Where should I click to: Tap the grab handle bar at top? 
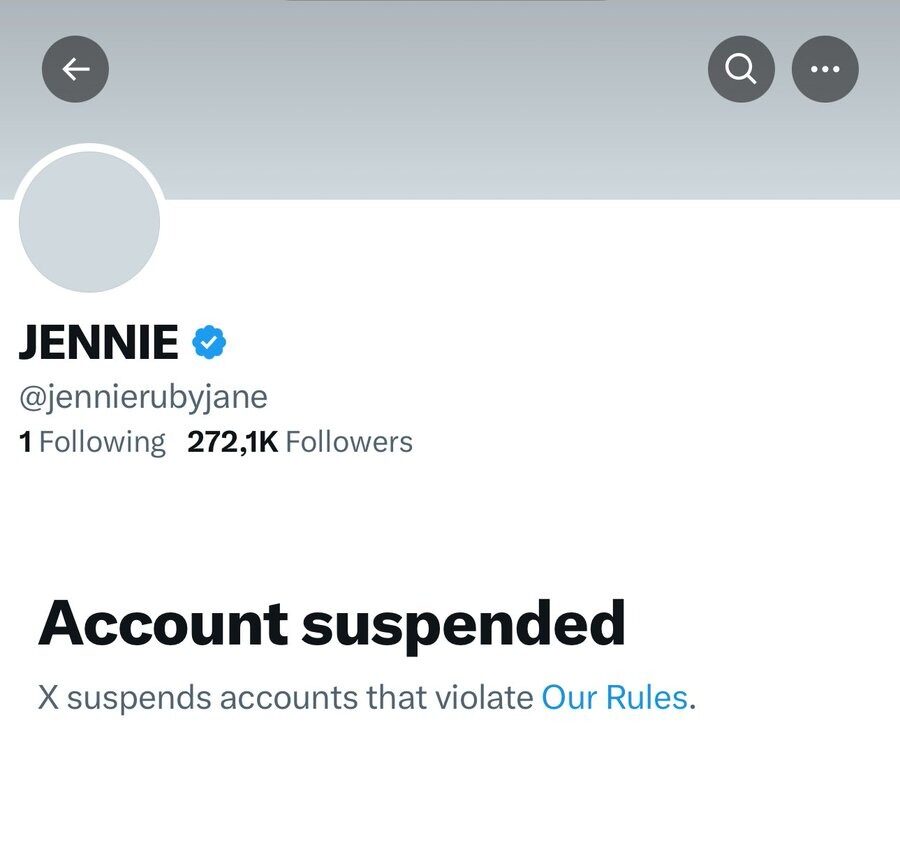click(x=447, y=2)
